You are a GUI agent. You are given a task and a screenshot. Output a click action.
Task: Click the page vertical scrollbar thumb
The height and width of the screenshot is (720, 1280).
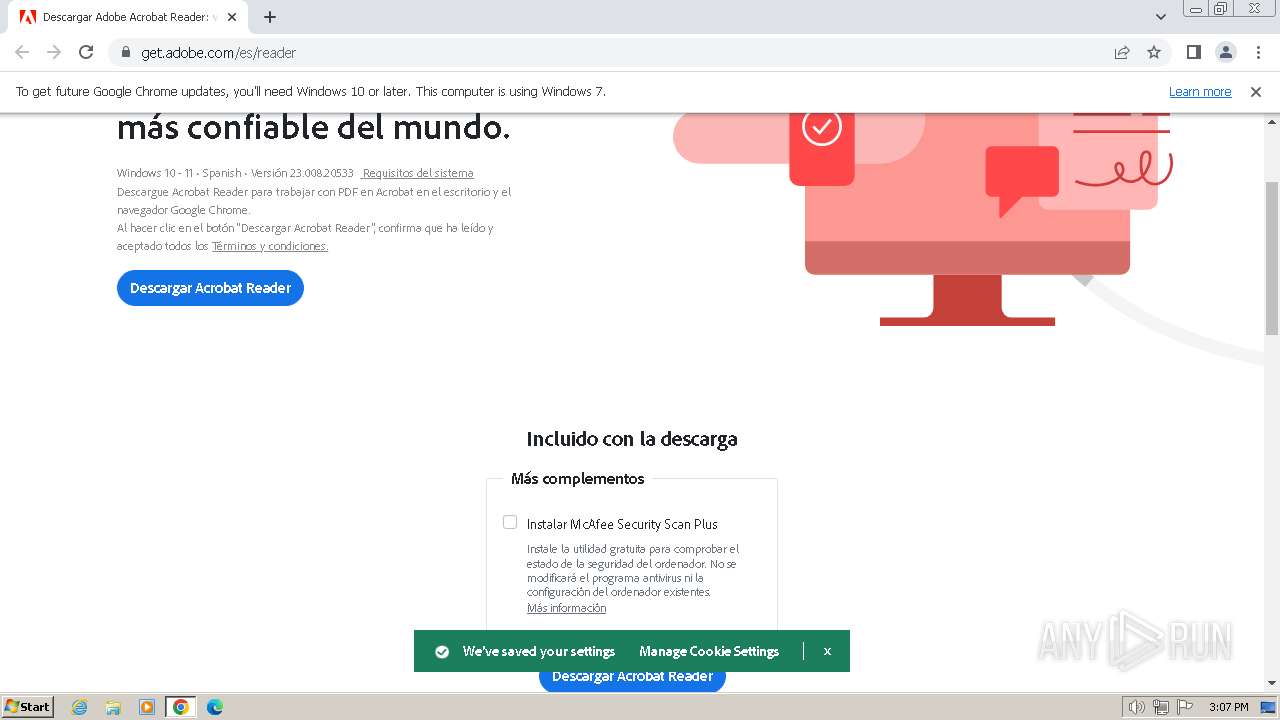click(1272, 259)
